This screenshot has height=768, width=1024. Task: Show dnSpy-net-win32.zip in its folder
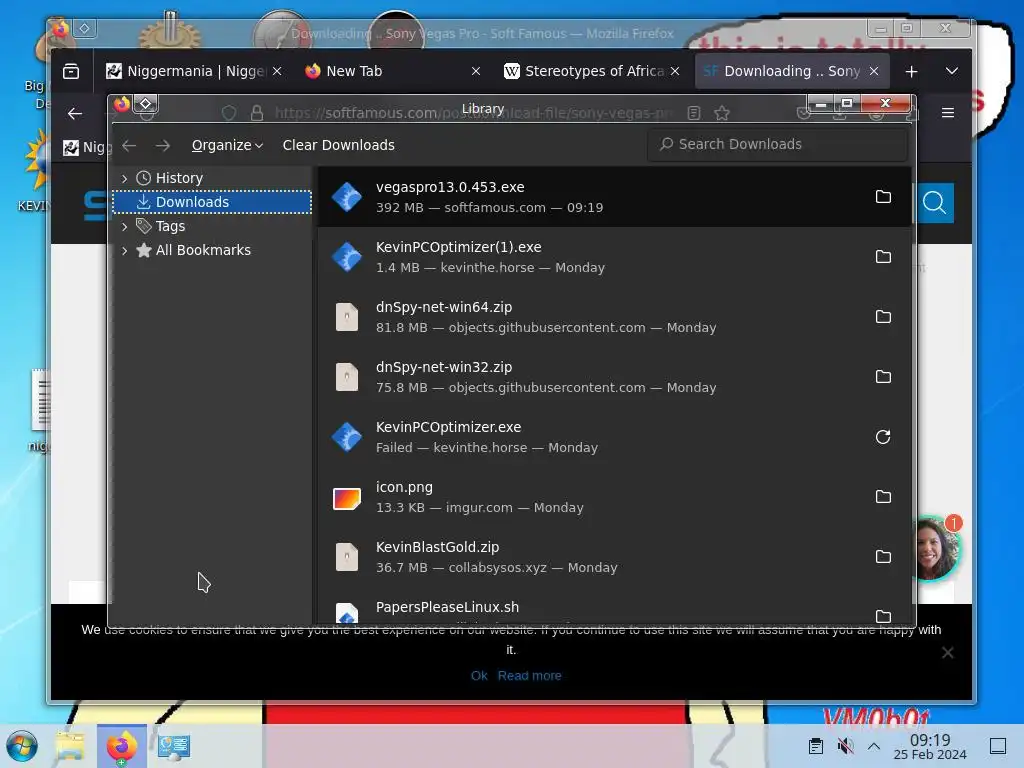pos(883,377)
